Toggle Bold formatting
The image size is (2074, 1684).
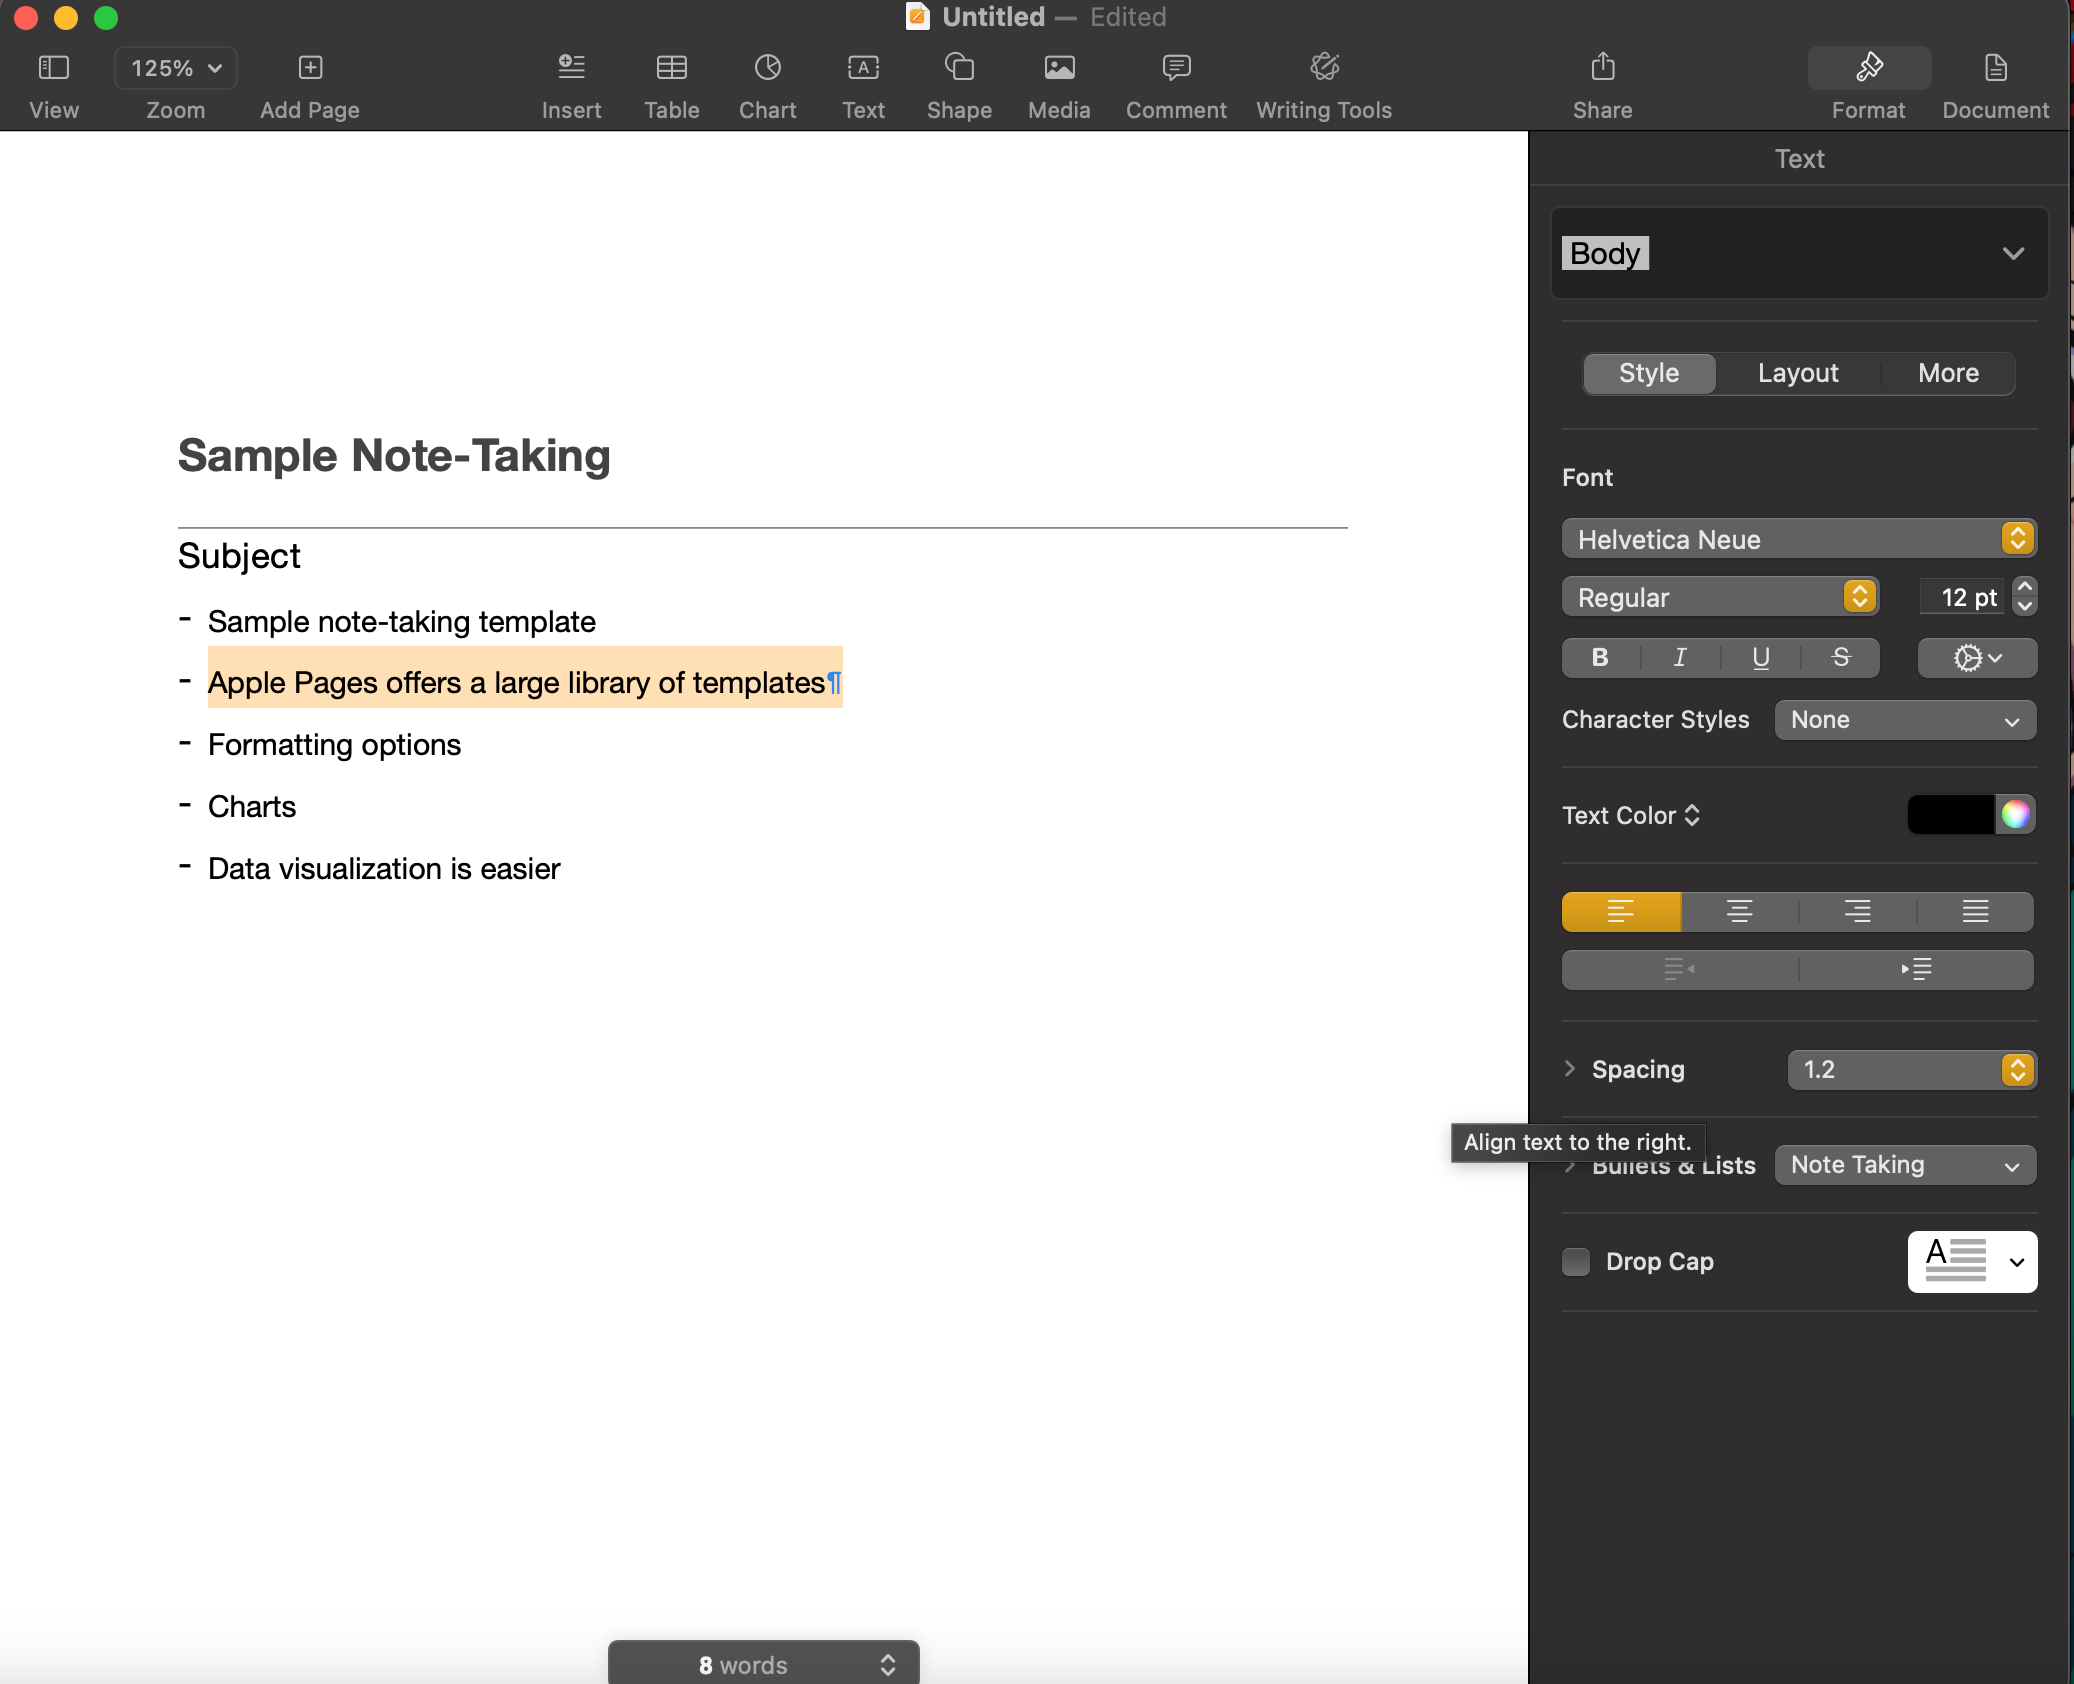1600,657
